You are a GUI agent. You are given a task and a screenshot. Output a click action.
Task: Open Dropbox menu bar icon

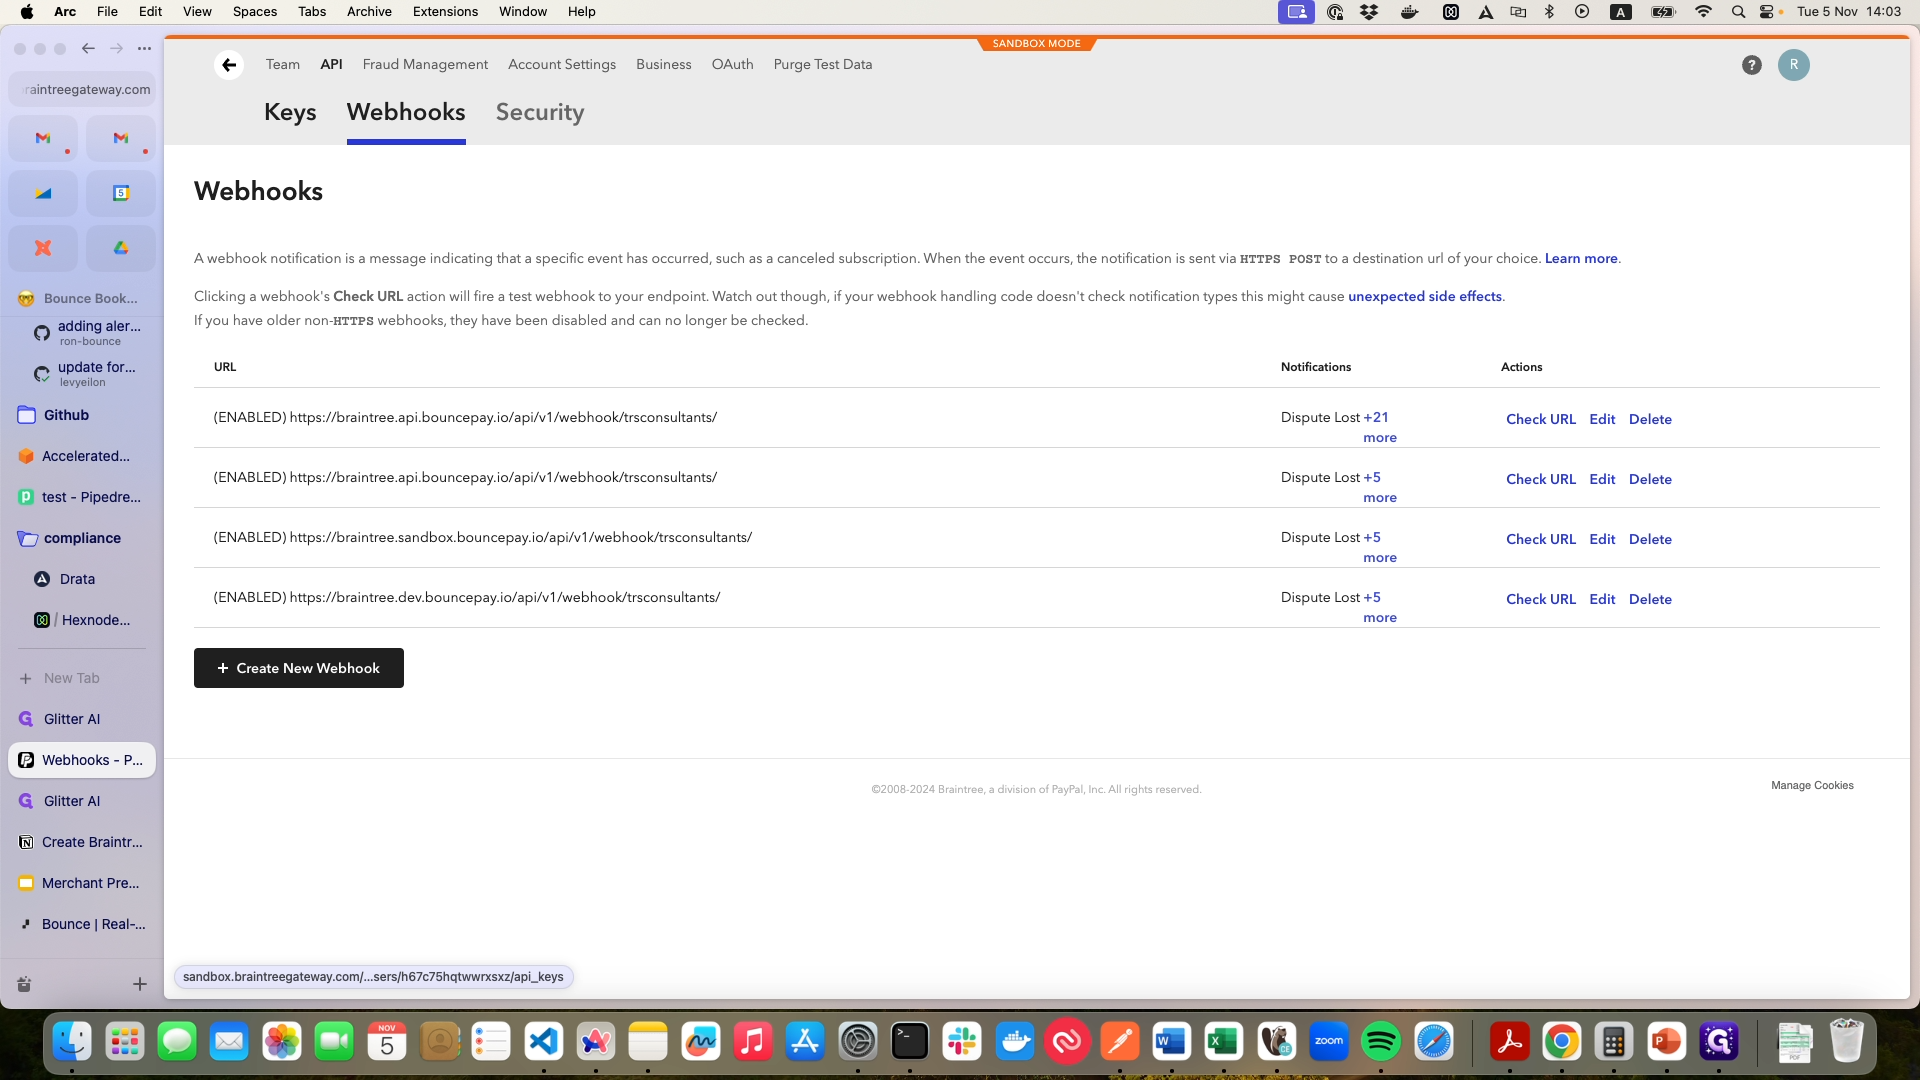coord(1369,12)
